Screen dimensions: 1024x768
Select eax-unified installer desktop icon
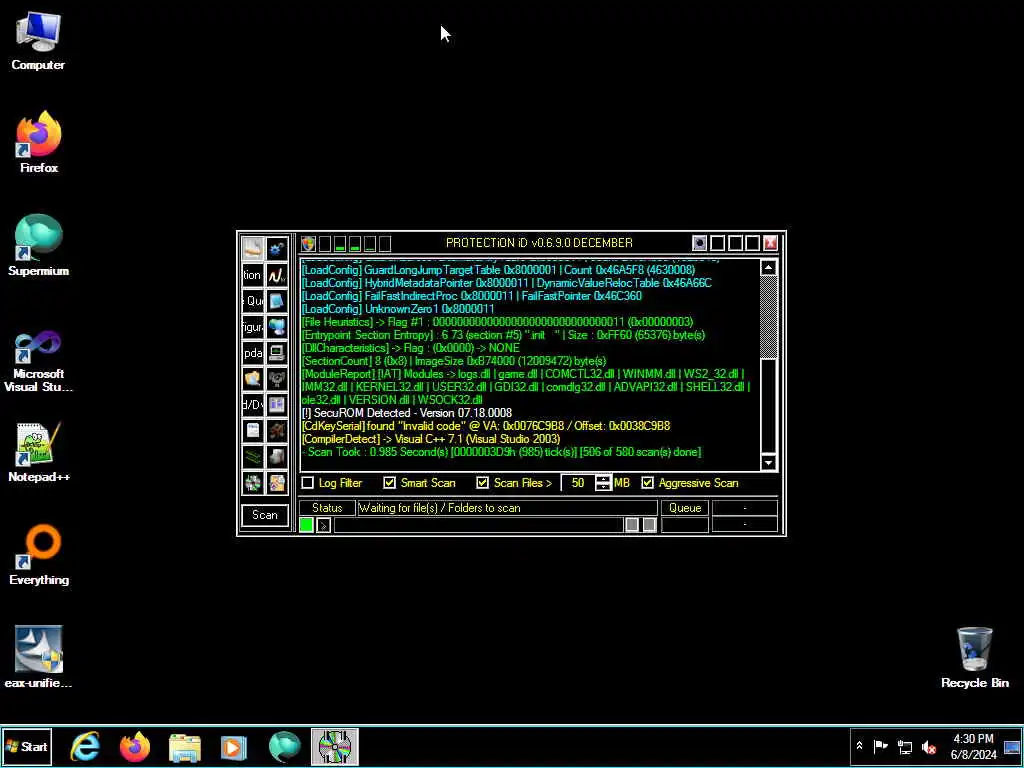click(39, 657)
